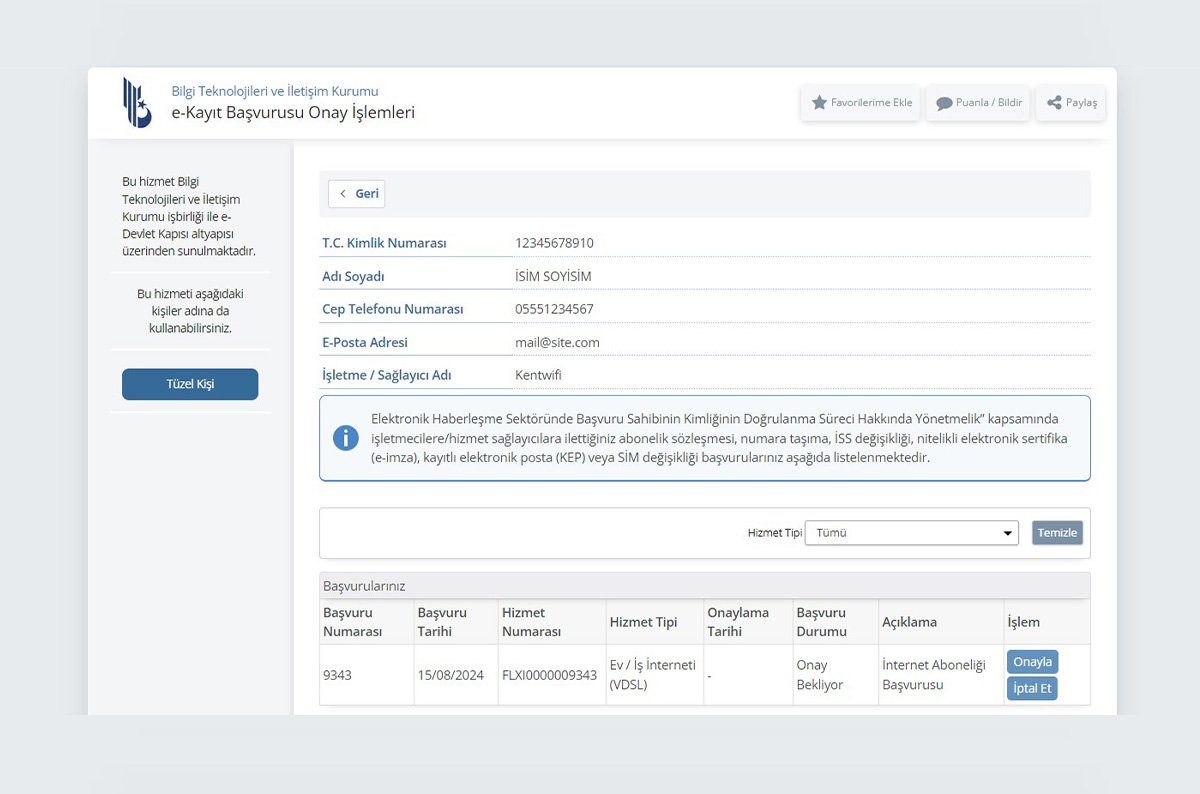Image resolution: width=1200 pixels, height=794 pixels.
Task: Approve application with Onayla button
Action: [x=1032, y=662]
